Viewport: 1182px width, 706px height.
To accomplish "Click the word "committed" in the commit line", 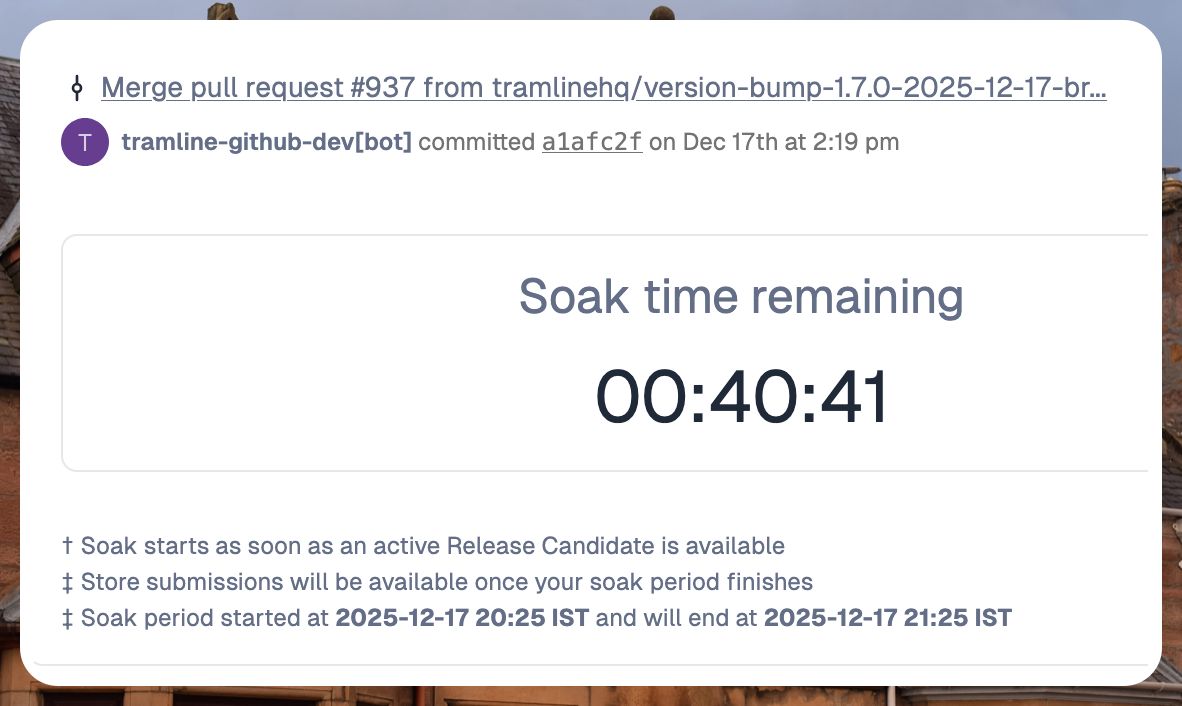I will pos(476,142).
